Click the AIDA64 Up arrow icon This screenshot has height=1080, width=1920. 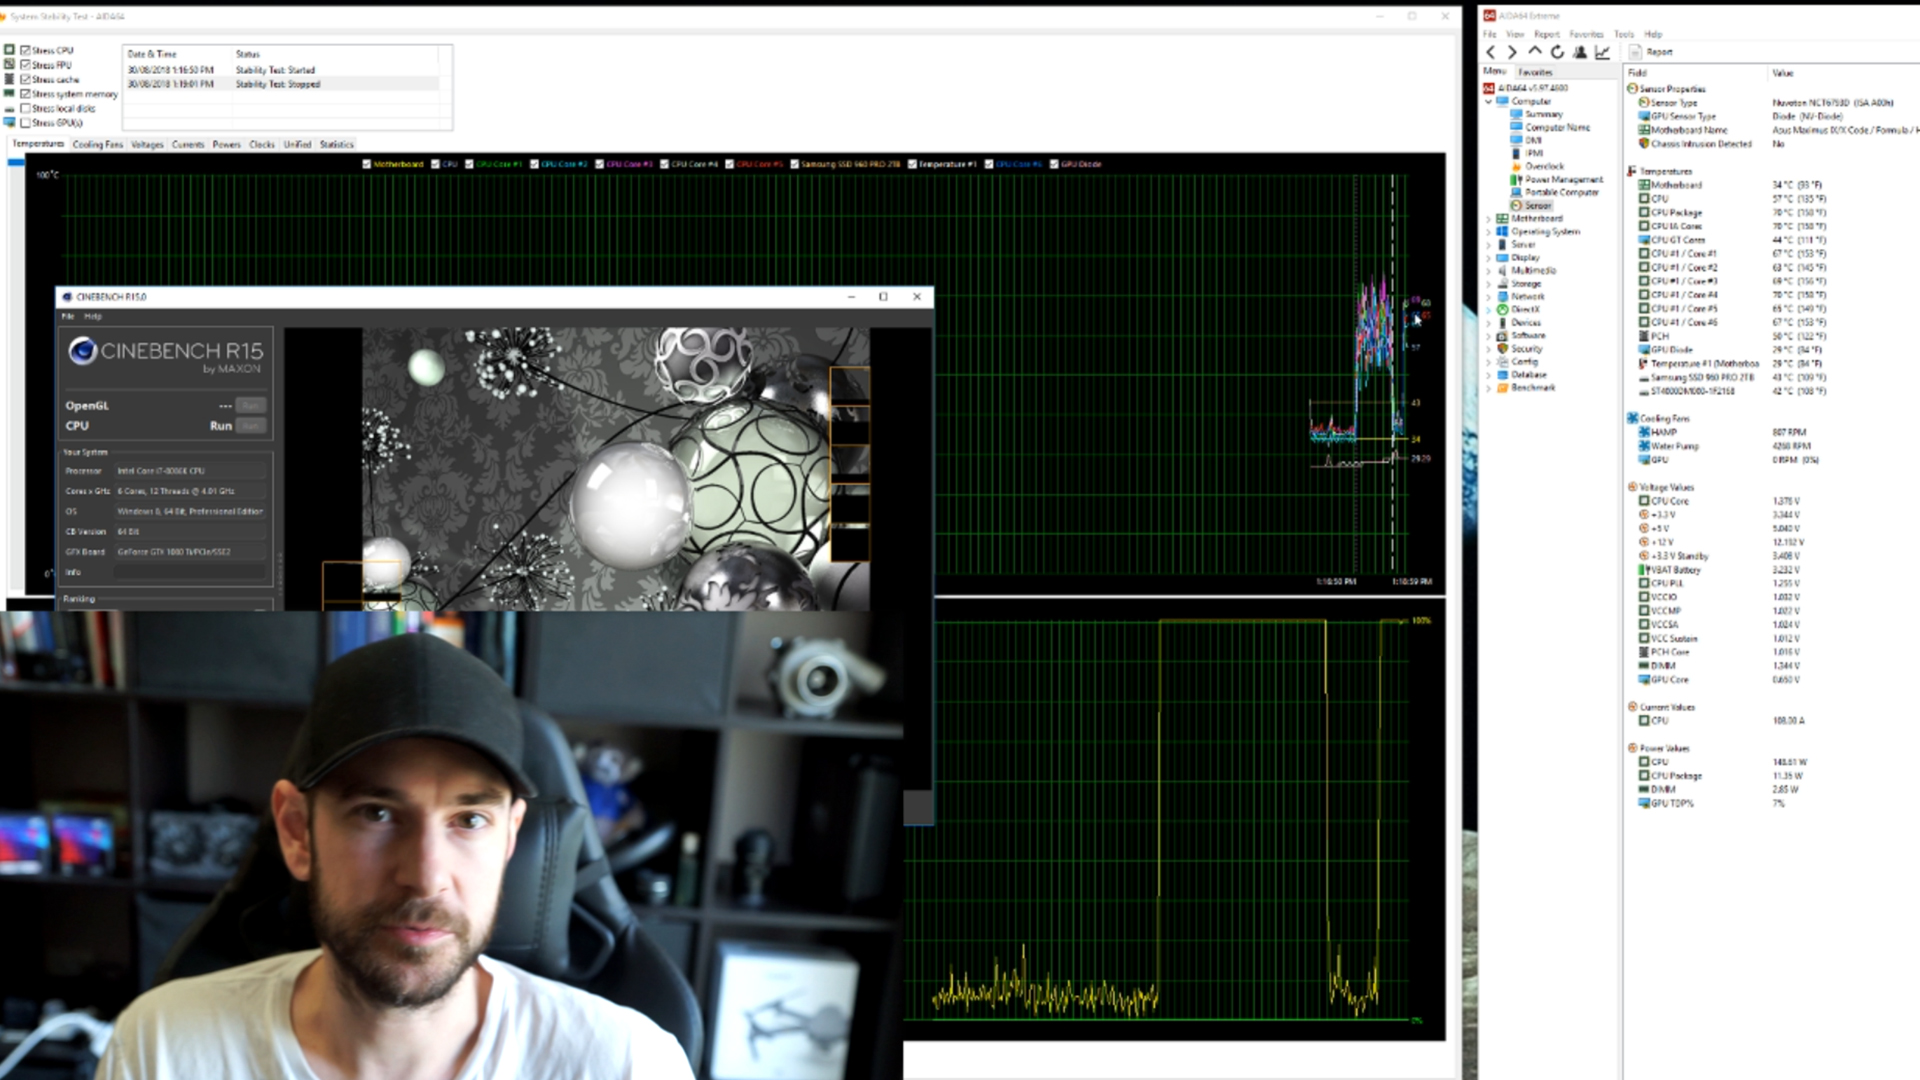[1535, 52]
